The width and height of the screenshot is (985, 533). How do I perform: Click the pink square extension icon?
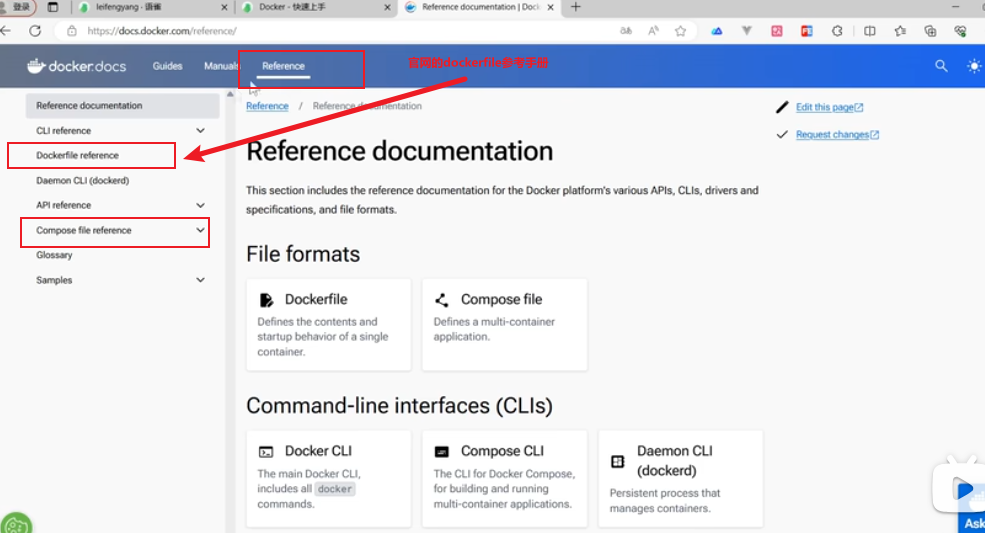[x=777, y=31]
